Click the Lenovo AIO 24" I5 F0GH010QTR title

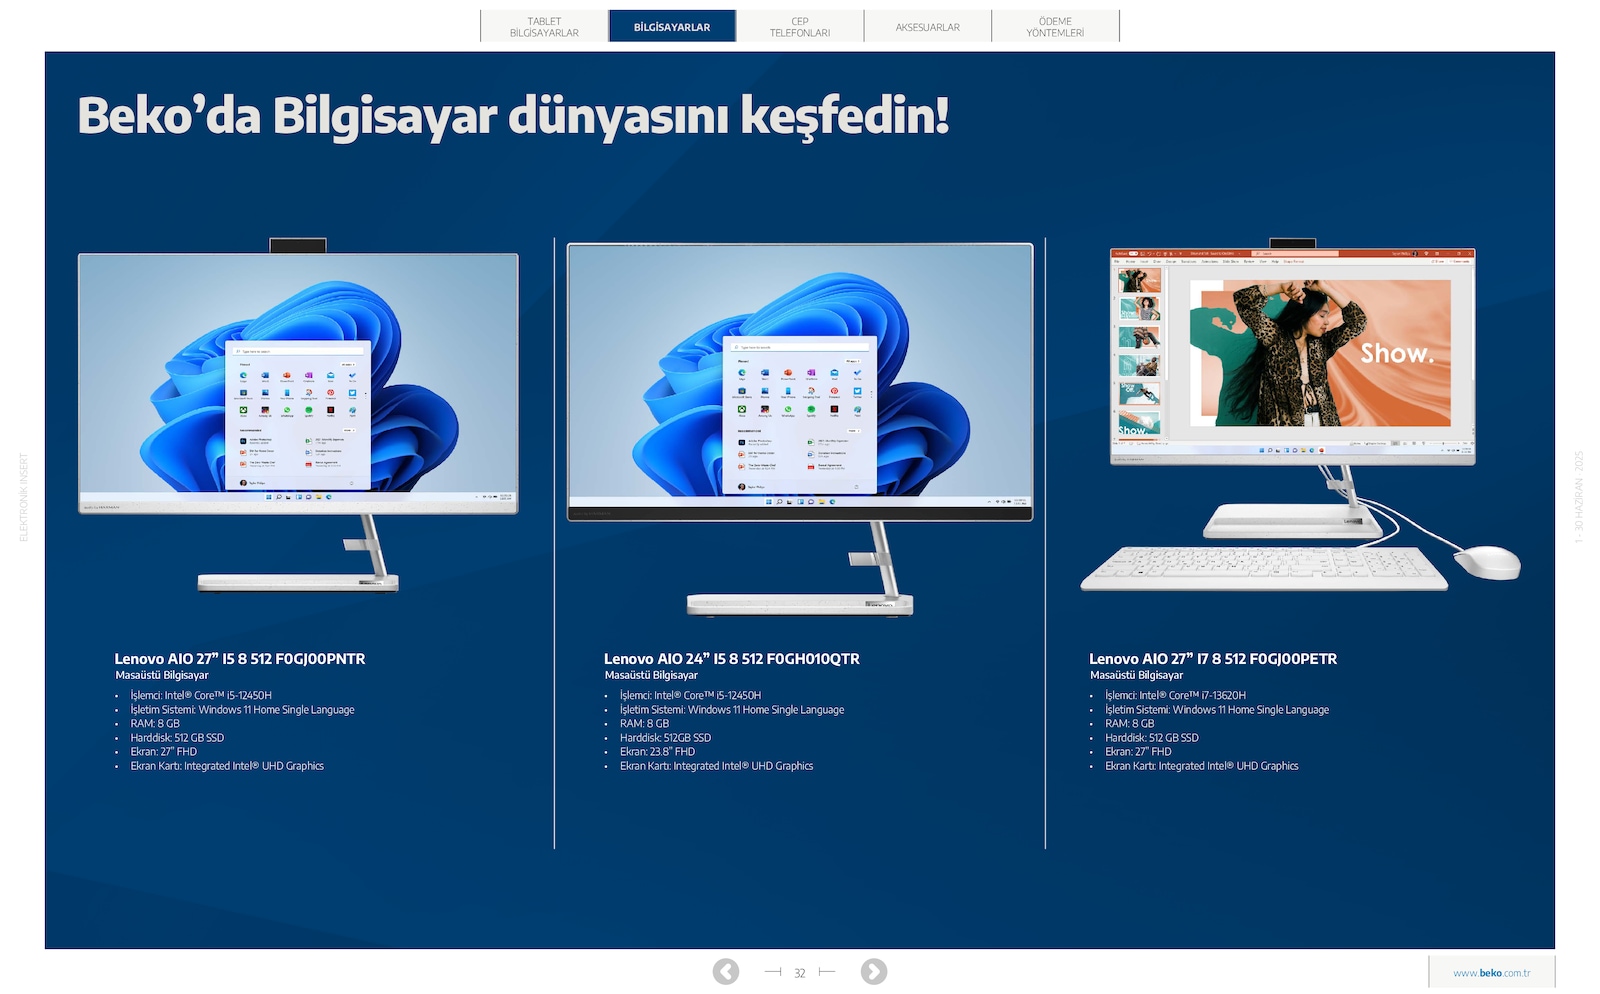(x=732, y=659)
